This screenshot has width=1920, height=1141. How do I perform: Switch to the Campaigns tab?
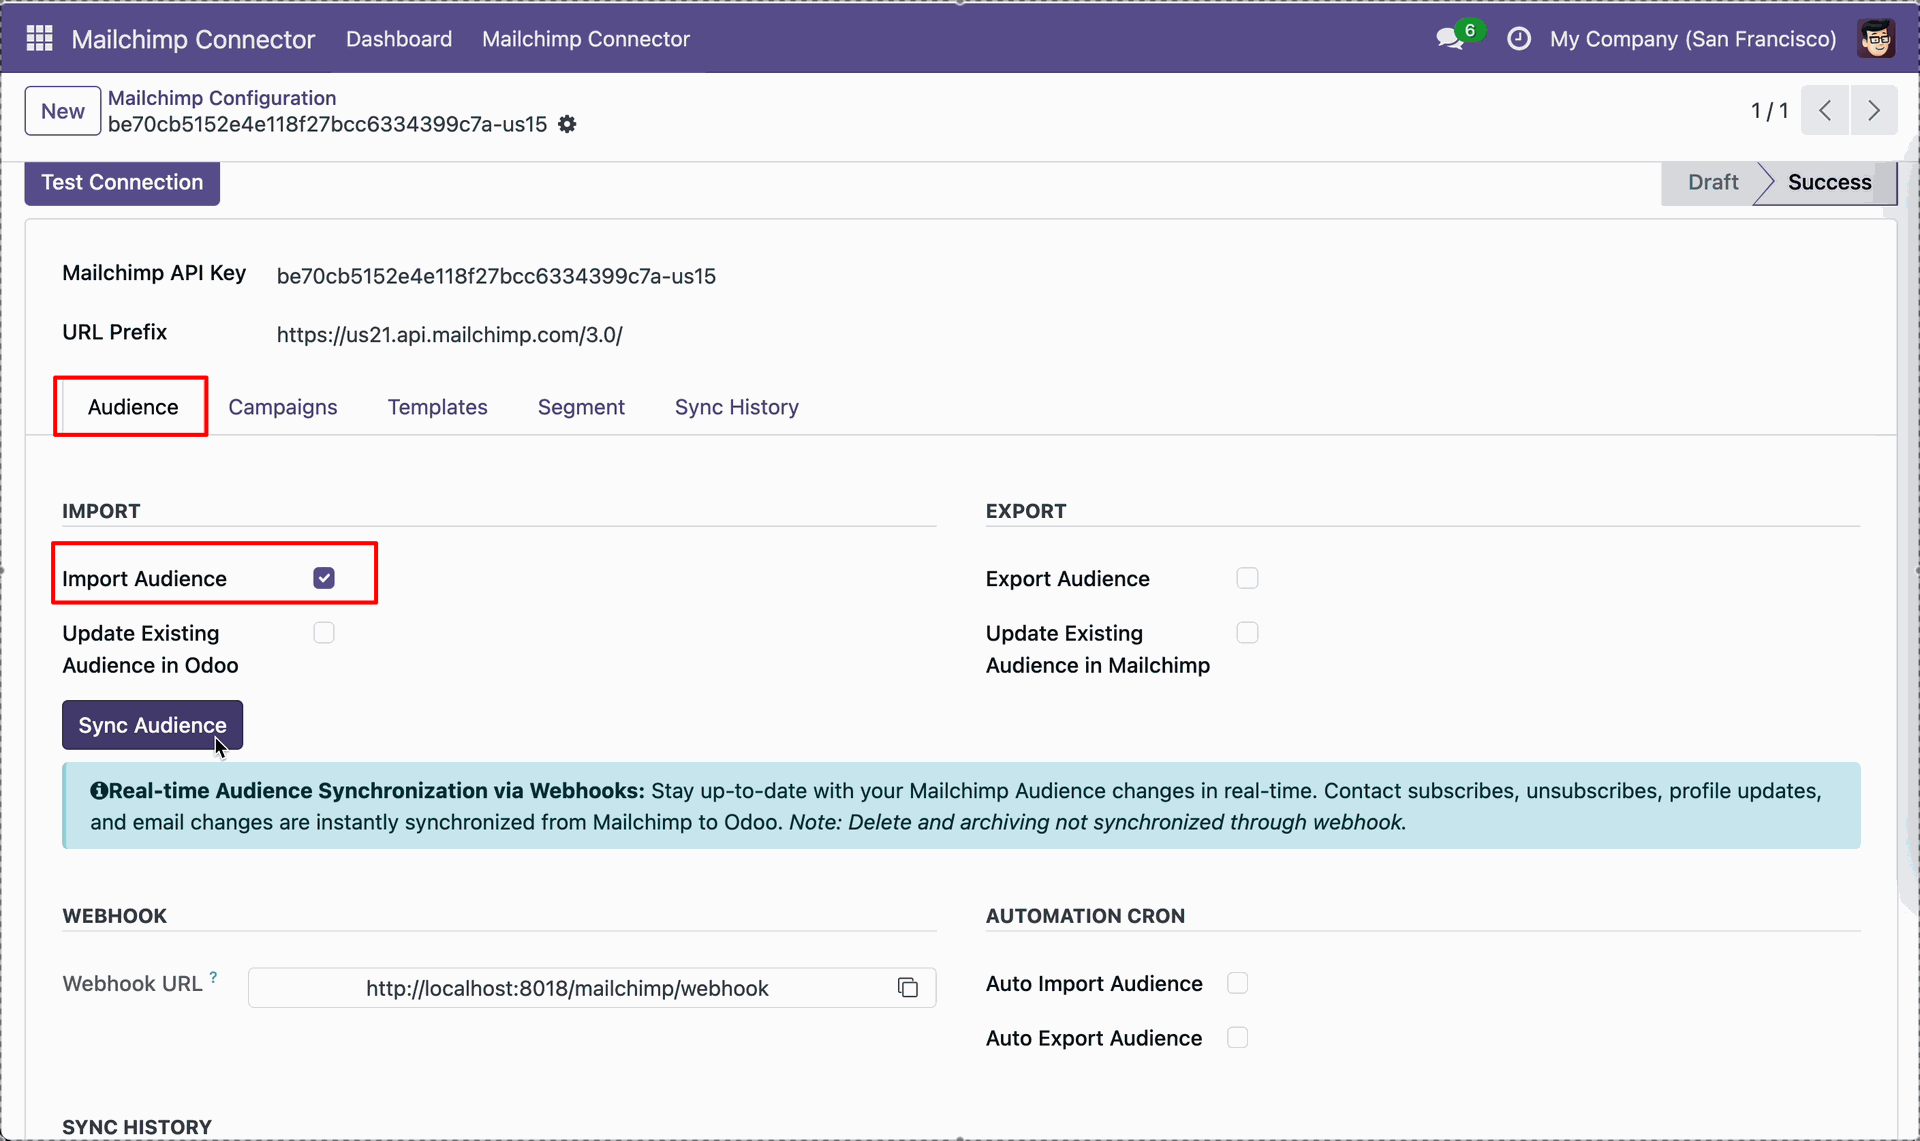(283, 407)
